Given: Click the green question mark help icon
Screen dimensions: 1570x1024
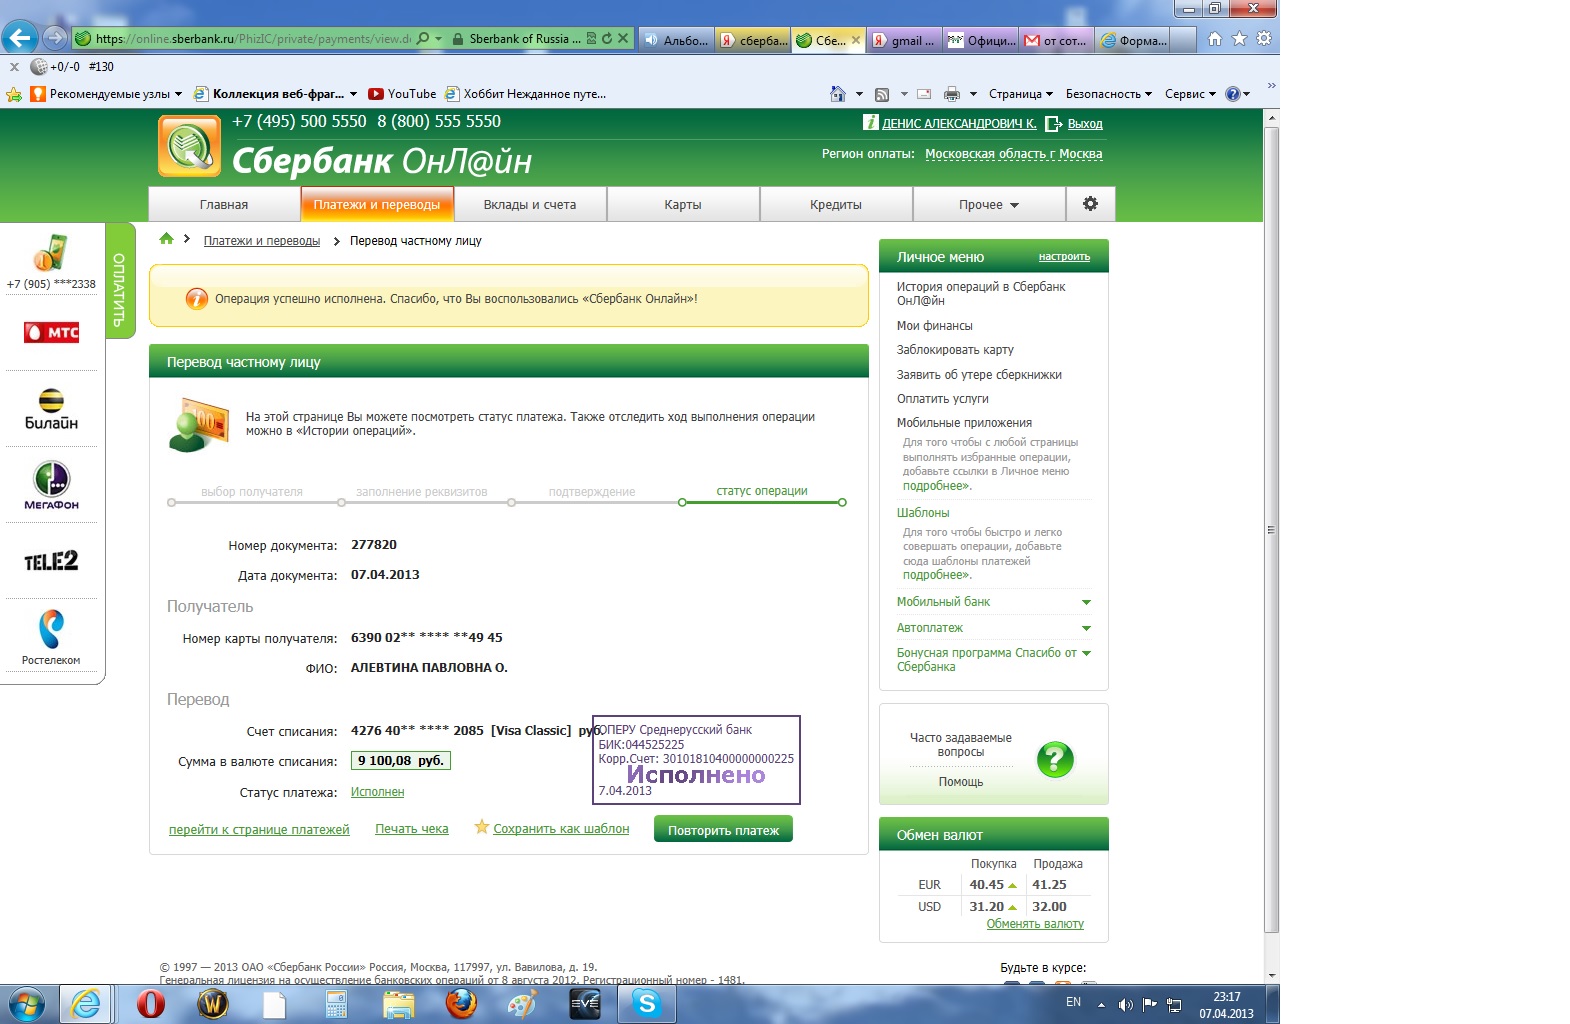Looking at the screenshot, I should 1055,760.
